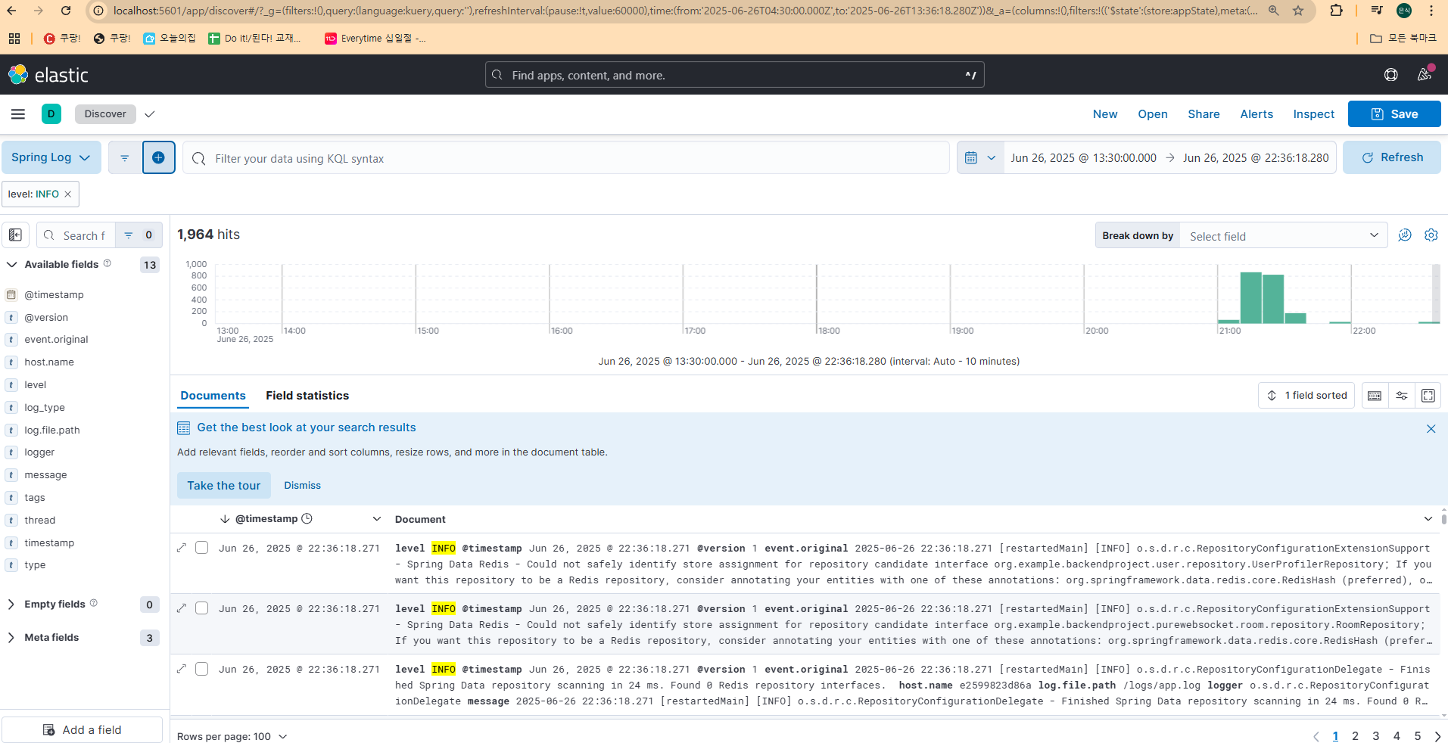The height and width of the screenshot is (744, 1448).
Task: Expand third log row details arrow
Action: click(x=181, y=669)
